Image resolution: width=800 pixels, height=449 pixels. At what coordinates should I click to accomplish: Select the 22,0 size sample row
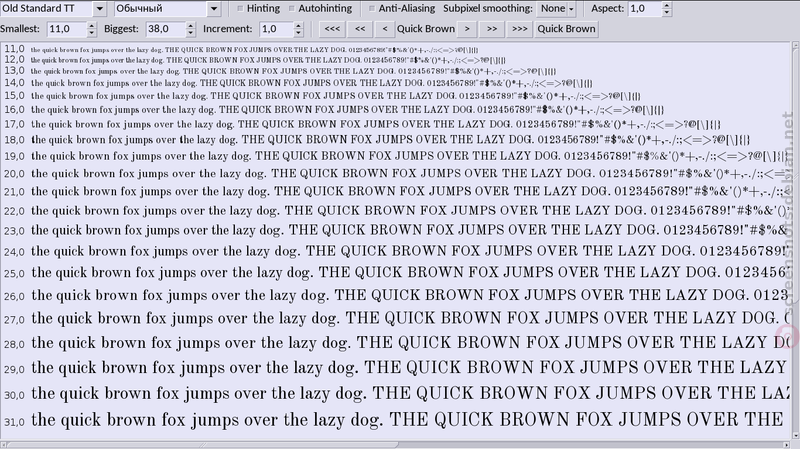396,210
